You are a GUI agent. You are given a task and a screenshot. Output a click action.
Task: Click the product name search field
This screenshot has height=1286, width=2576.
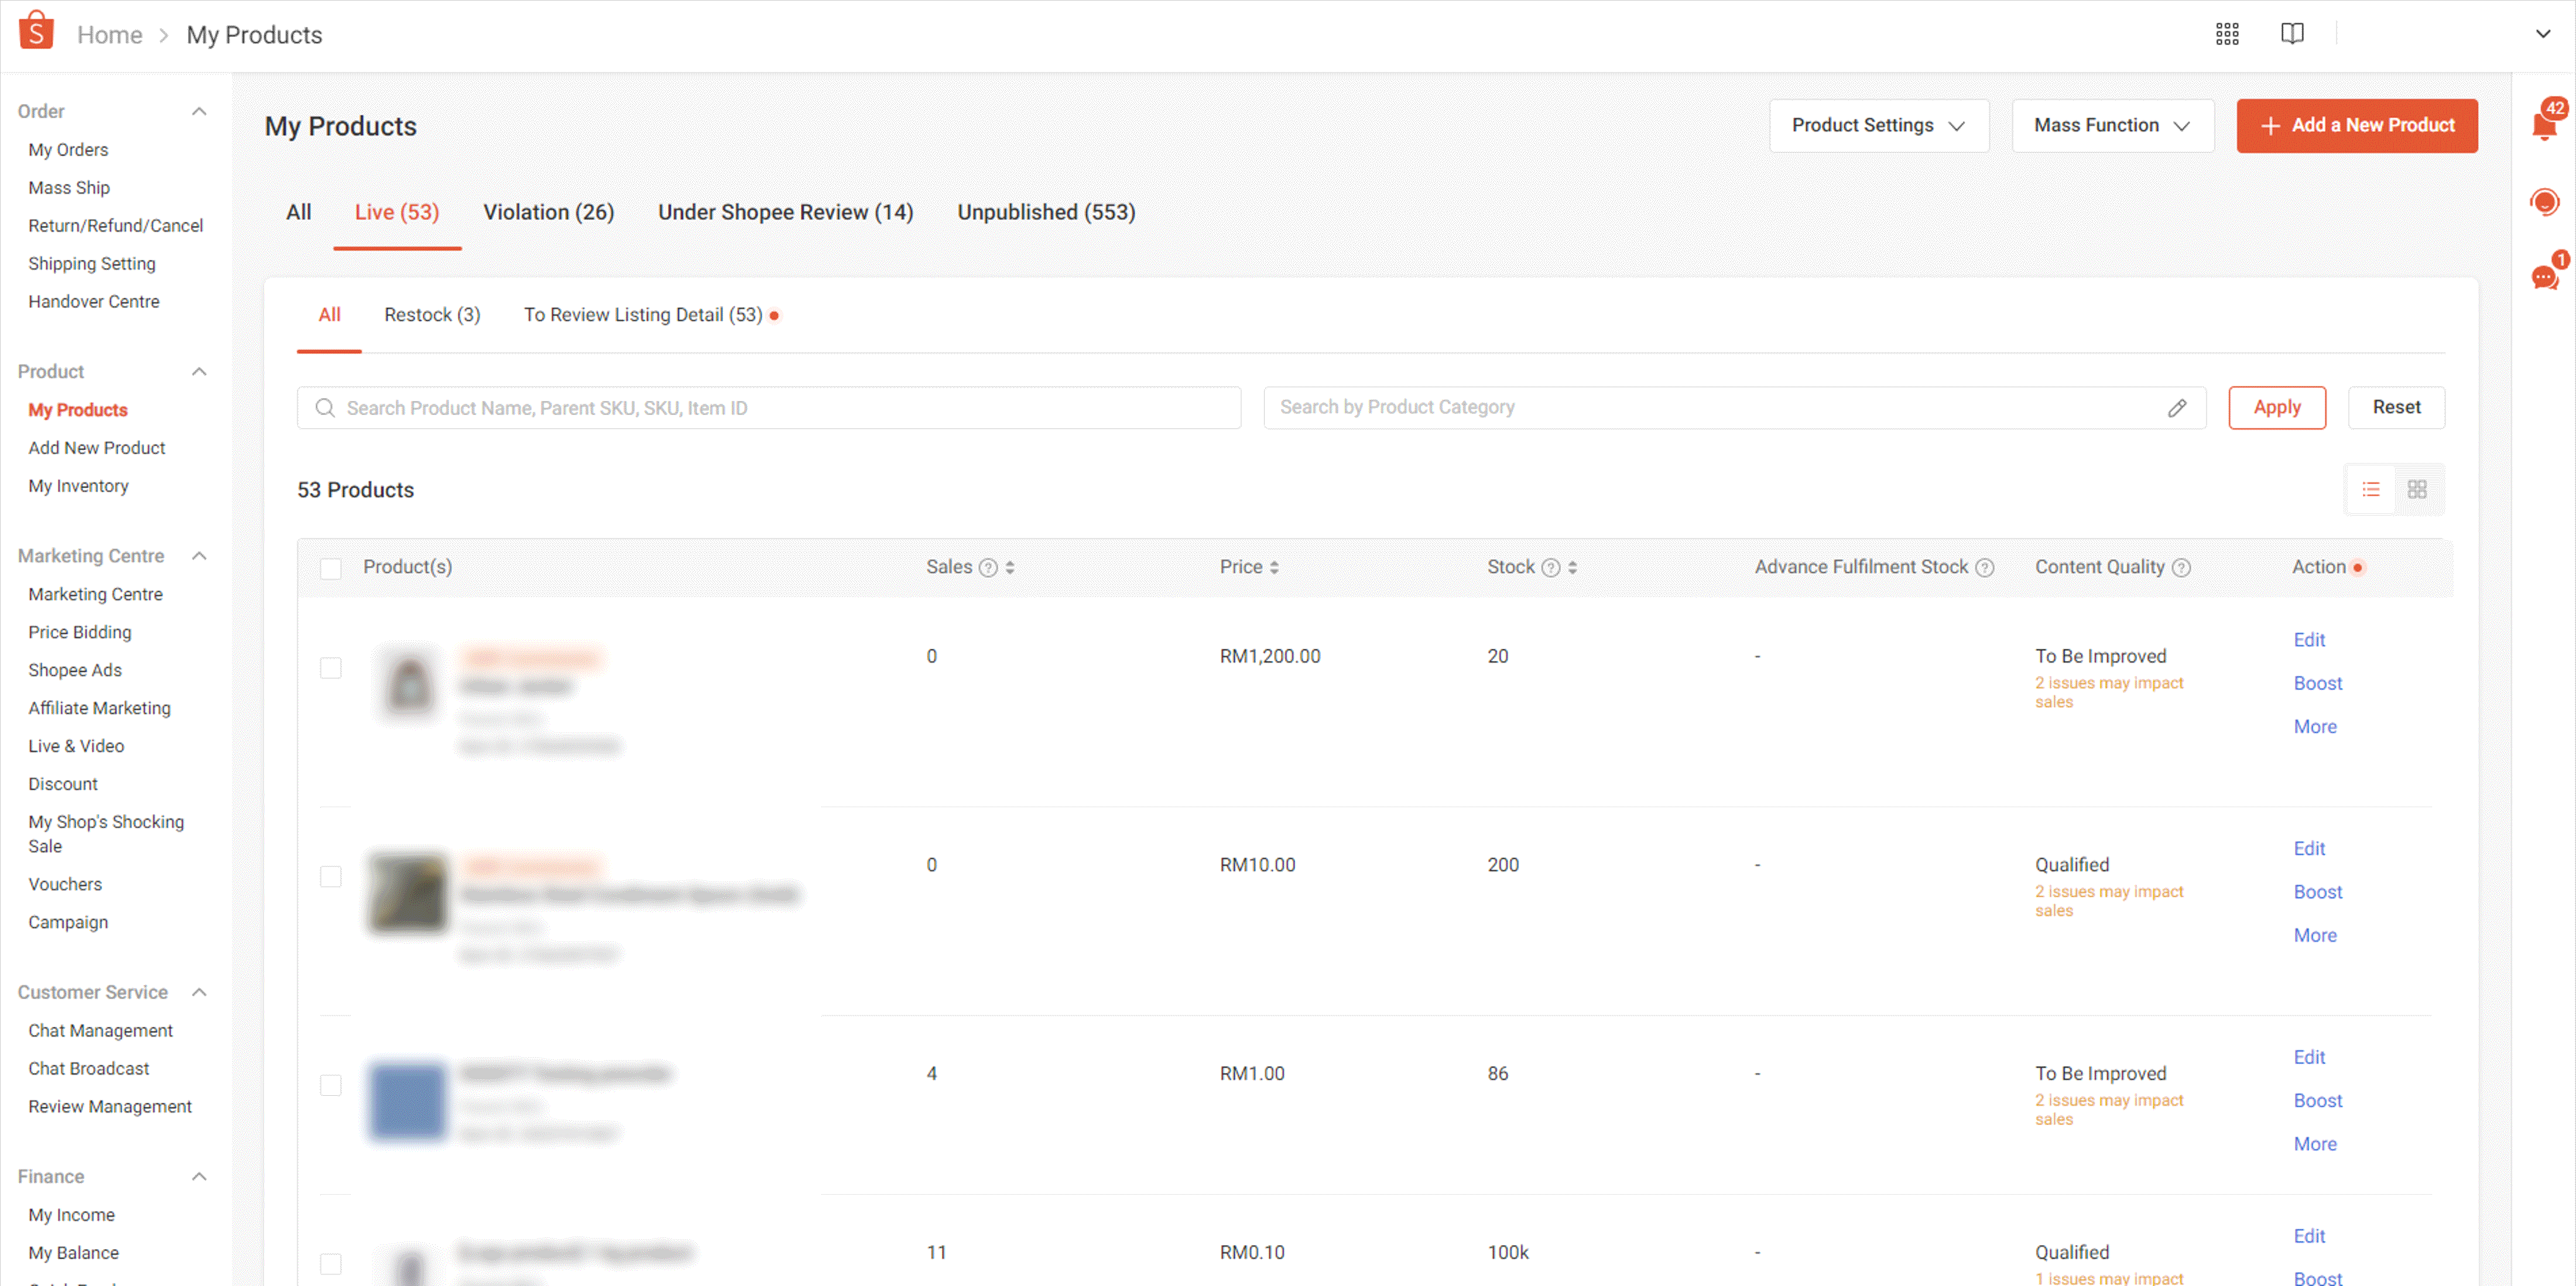click(x=769, y=408)
